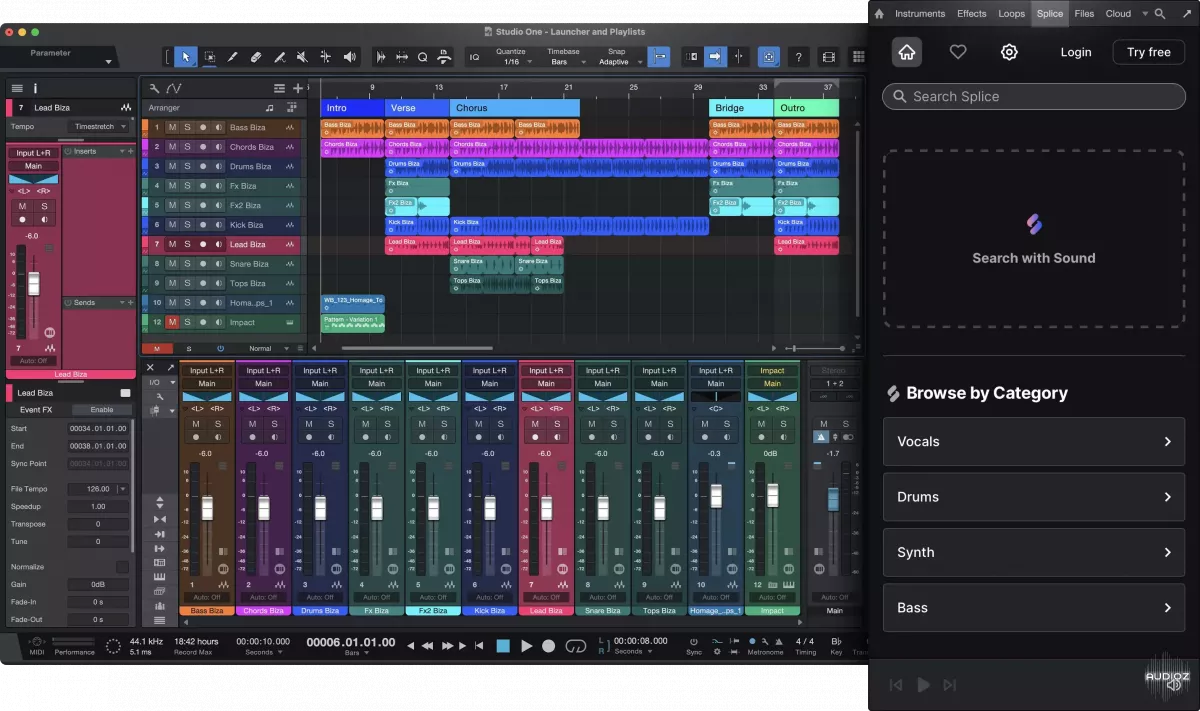The height and width of the screenshot is (711, 1200).
Task: Open the Quantize 1/16 dropdown
Action: tap(511, 57)
